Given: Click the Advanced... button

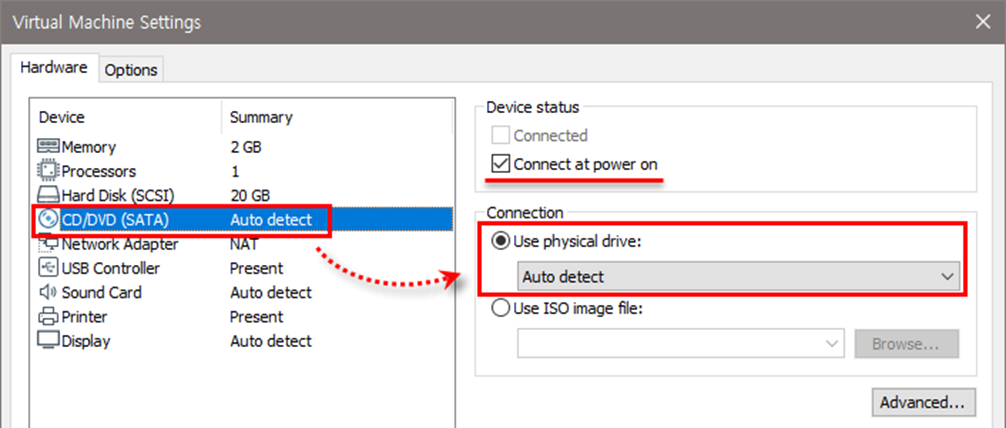Looking at the screenshot, I should tap(921, 402).
